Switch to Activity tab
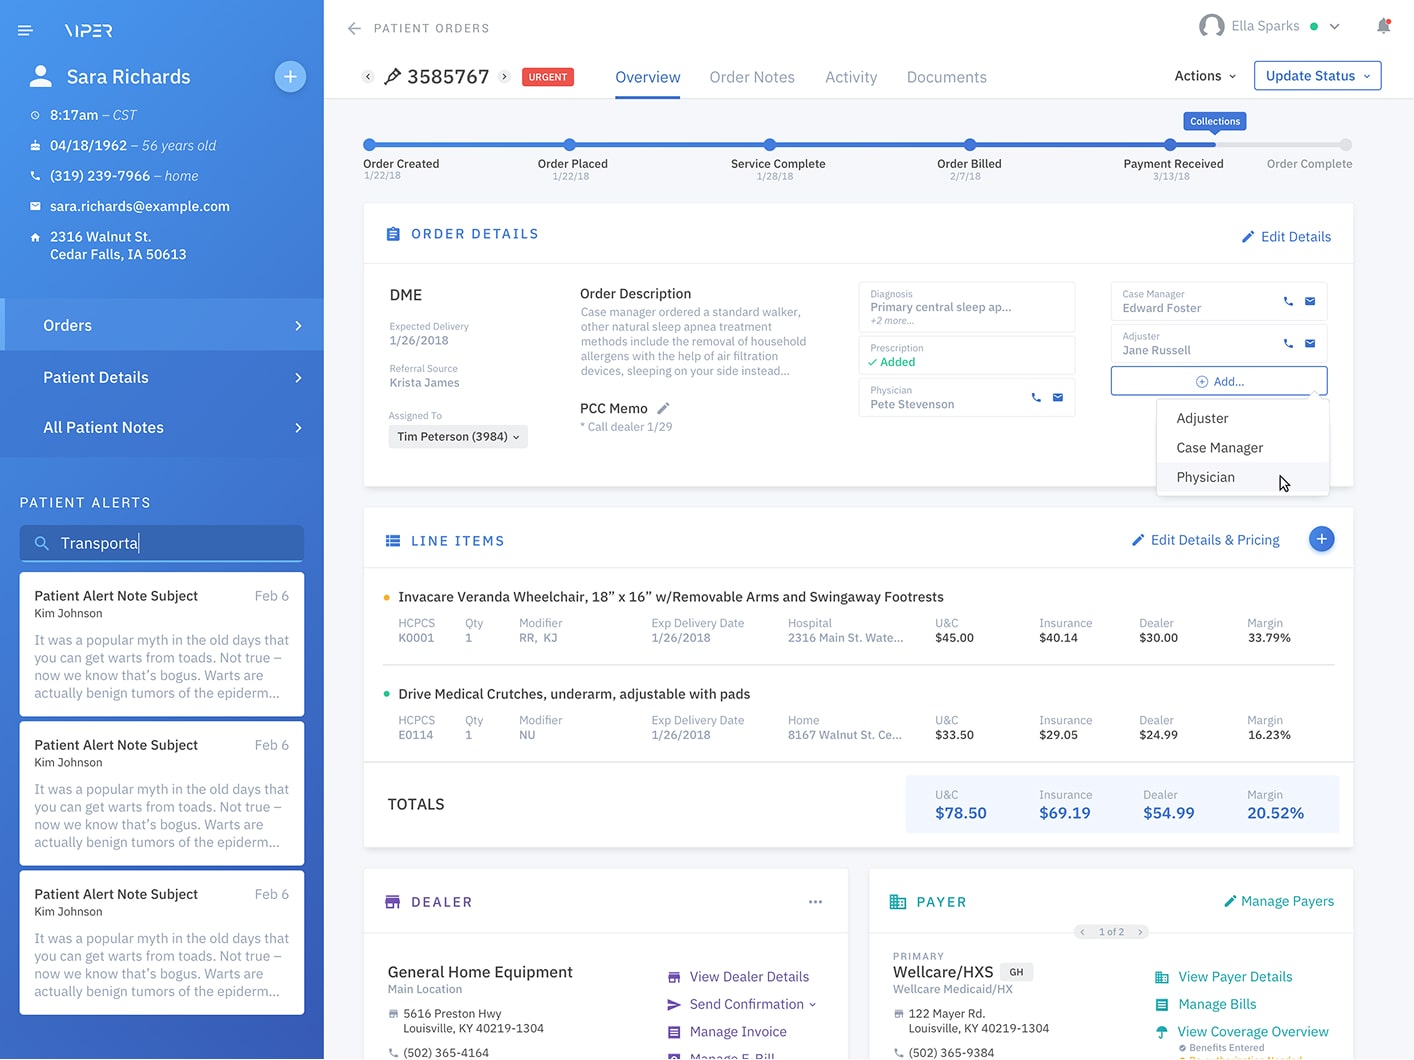The height and width of the screenshot is (1060, 1414). (x=851, y=77)
